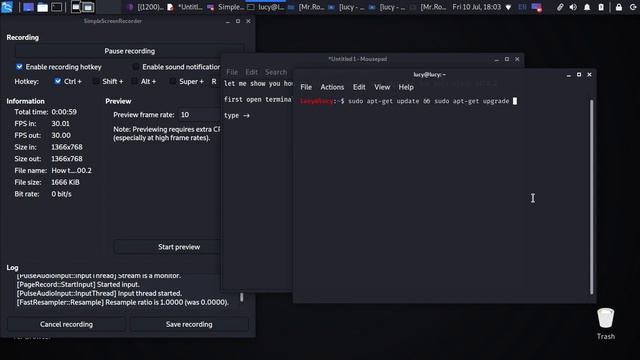
Task: Open the Trash icon on the desktop
Action: point(605,323)
